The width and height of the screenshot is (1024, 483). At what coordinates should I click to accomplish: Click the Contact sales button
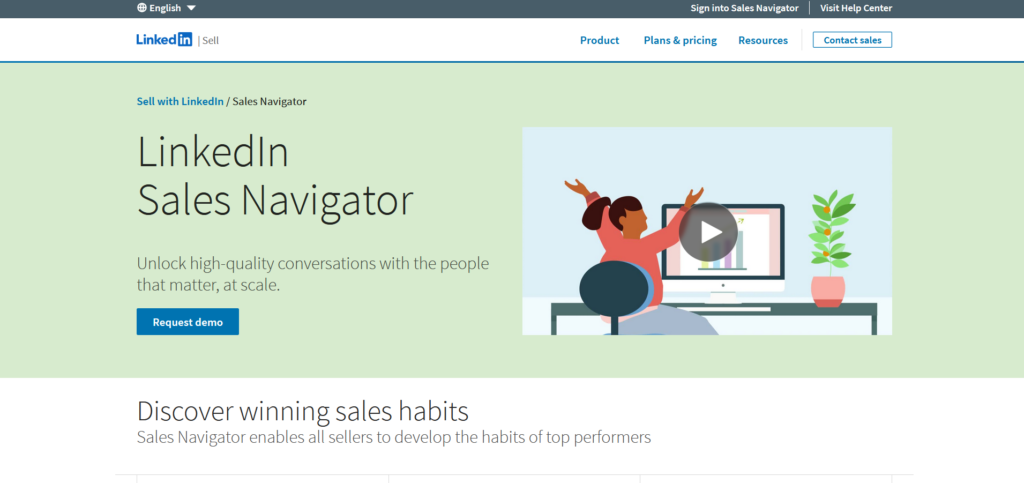pos(852,40)
